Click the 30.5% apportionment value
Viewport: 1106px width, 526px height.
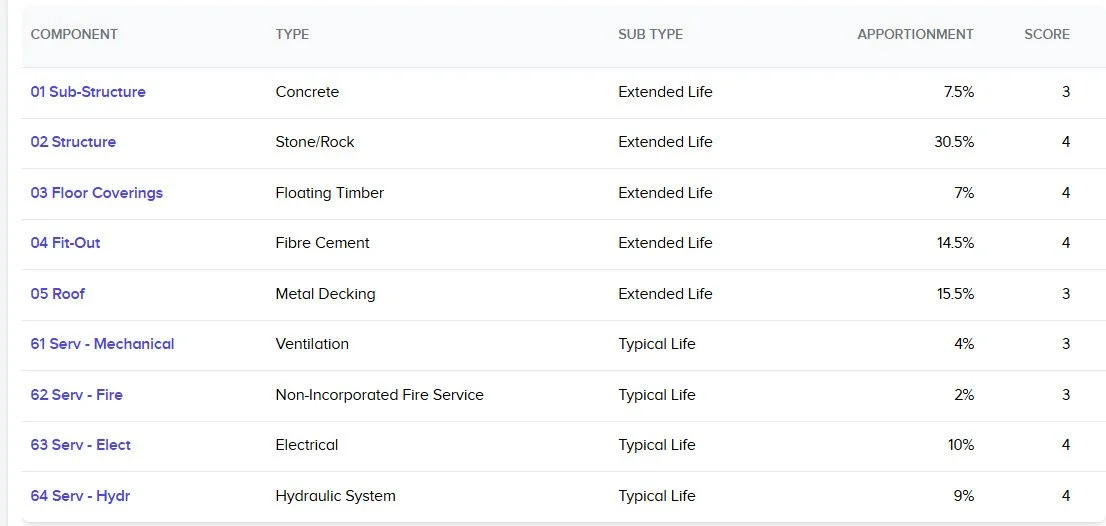[953, 142]
